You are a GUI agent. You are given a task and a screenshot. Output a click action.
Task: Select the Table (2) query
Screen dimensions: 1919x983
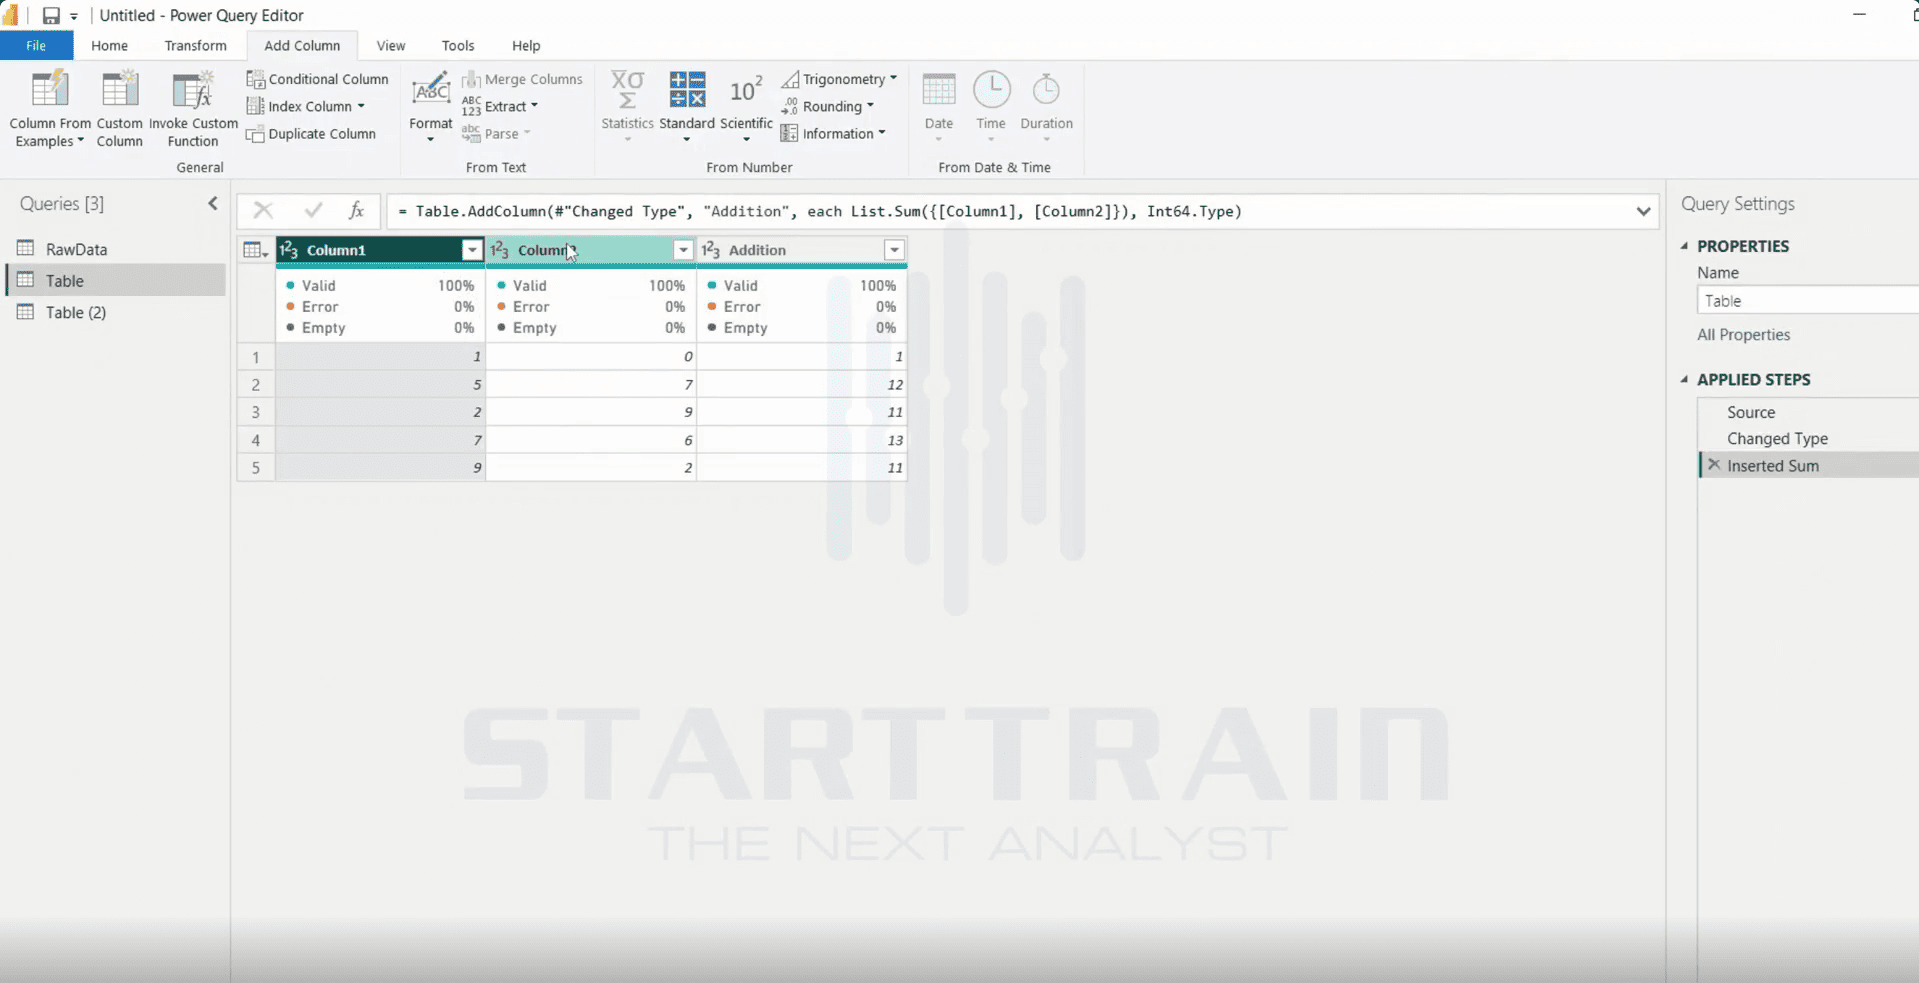[x=76, y=312]
